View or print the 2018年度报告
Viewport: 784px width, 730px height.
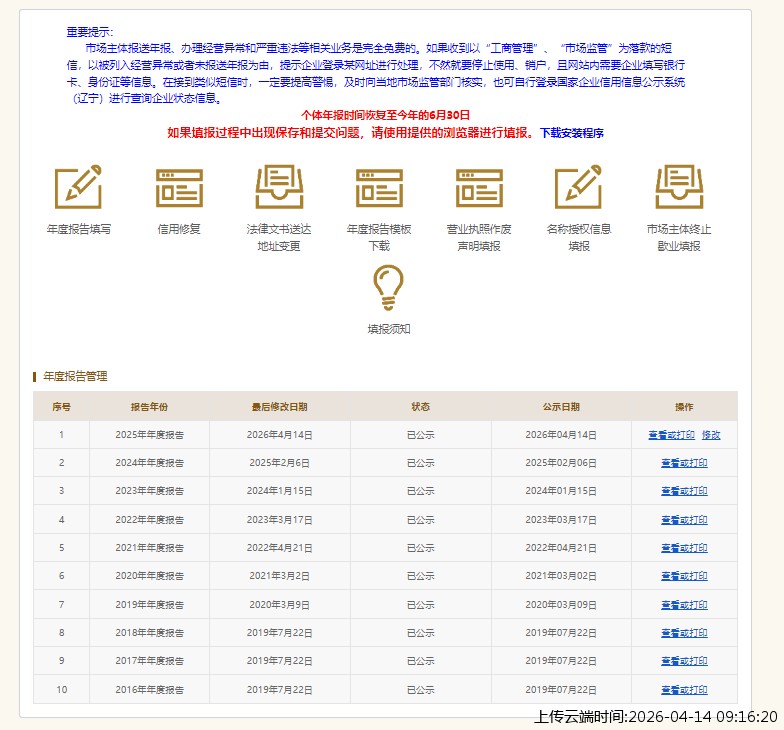tap(684, 633)
